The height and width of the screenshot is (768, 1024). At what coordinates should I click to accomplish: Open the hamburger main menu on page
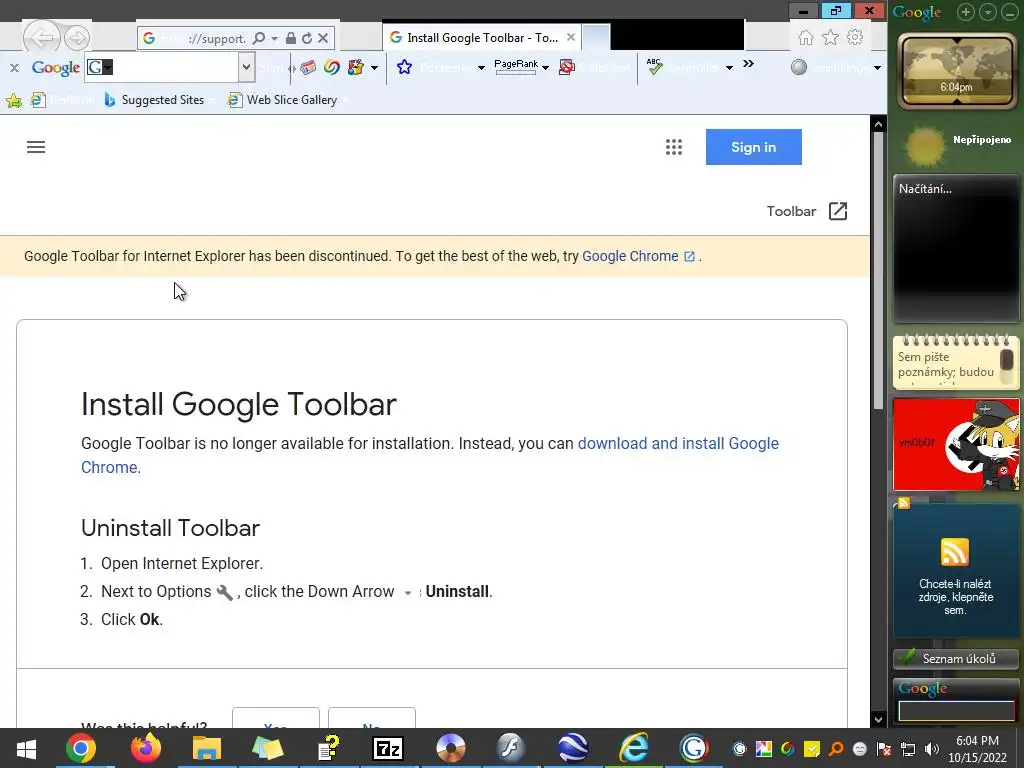36,147
